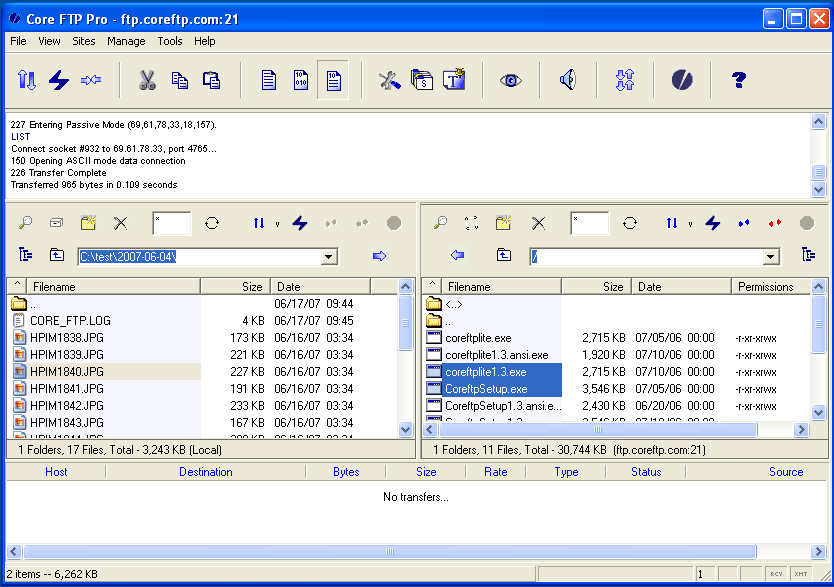Open the local transfer options dropdown arrow
The image size is (834, 587).
pos(277,224)
